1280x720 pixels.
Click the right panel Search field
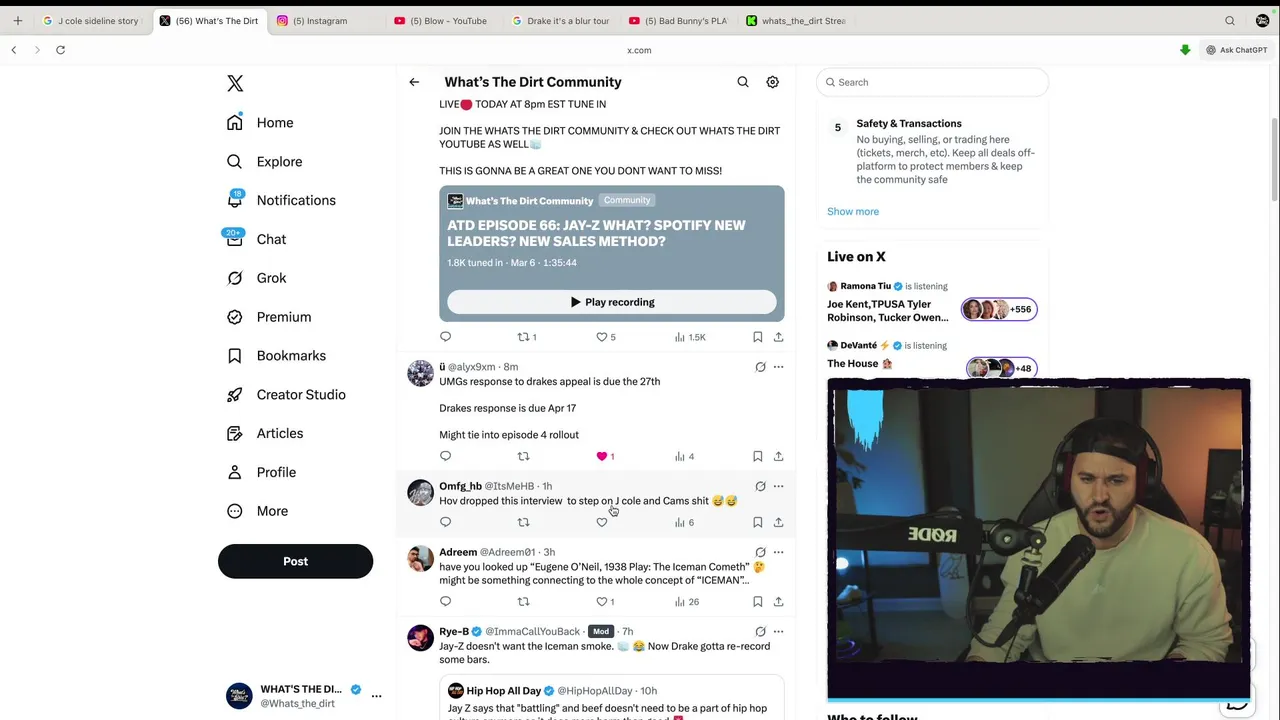click(932, 82)
